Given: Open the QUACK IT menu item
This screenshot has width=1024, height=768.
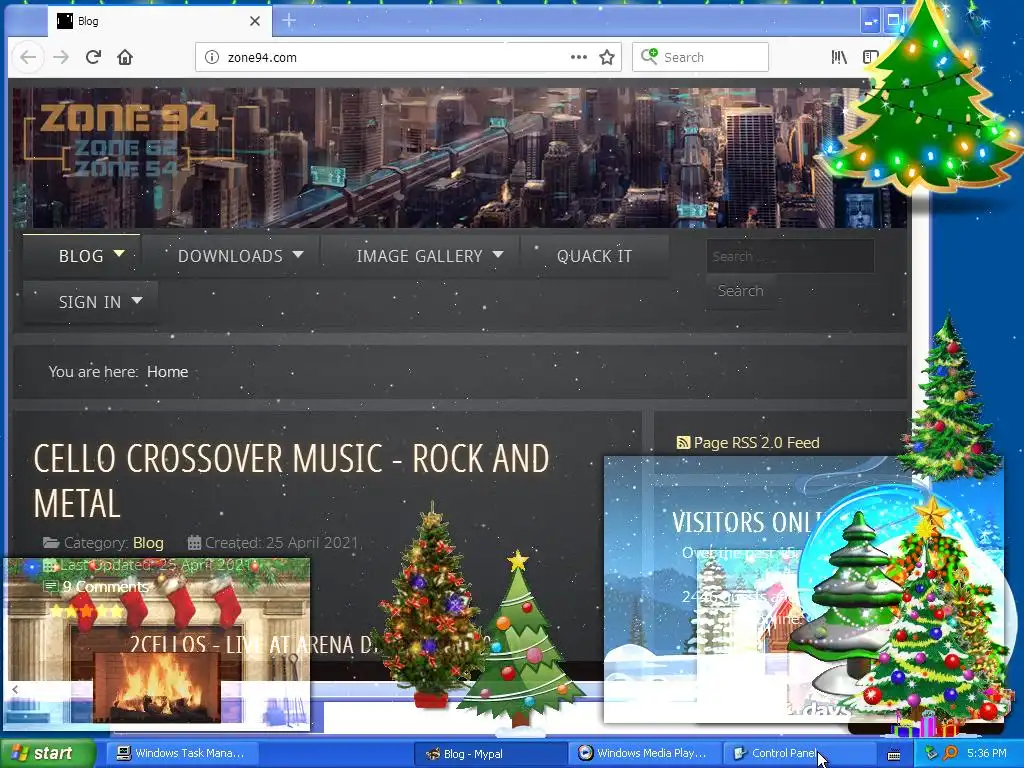Looking at the screenshot, I should point(594,256).
